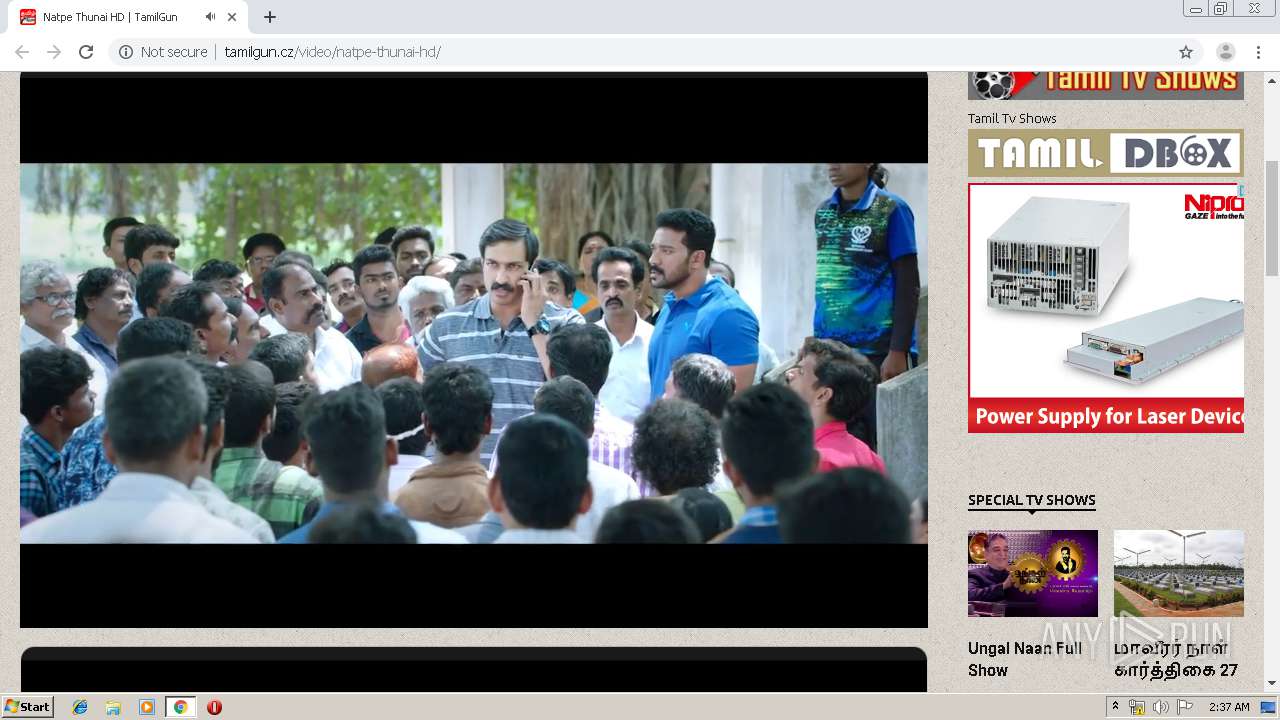Open the Windows Start menu

28,706
